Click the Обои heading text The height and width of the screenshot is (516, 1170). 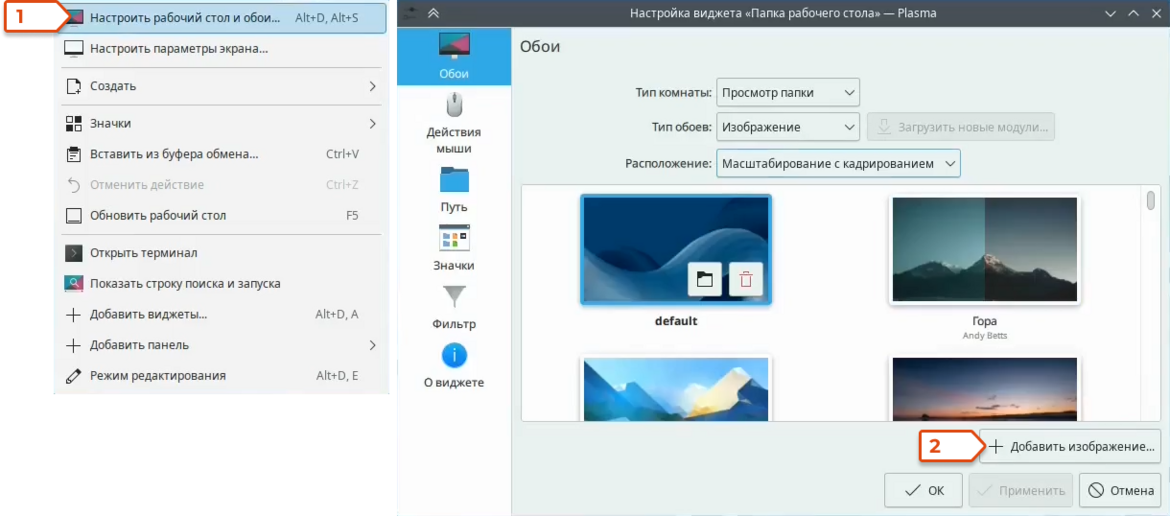pos(539,46)
